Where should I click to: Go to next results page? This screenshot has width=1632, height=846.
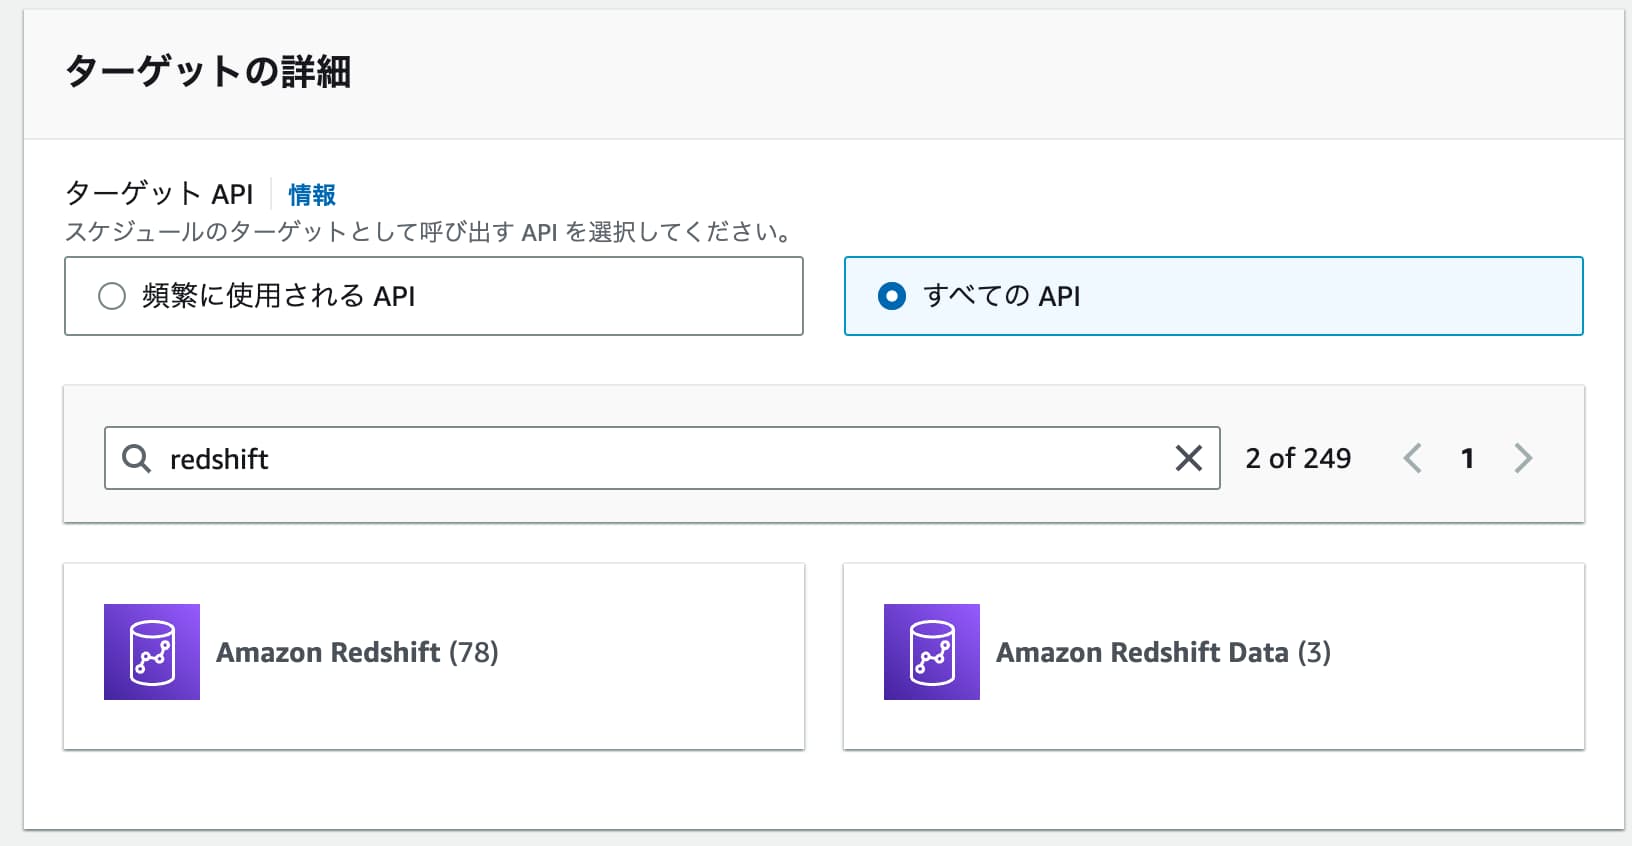pyautogui.click(x=1523, y=458)
